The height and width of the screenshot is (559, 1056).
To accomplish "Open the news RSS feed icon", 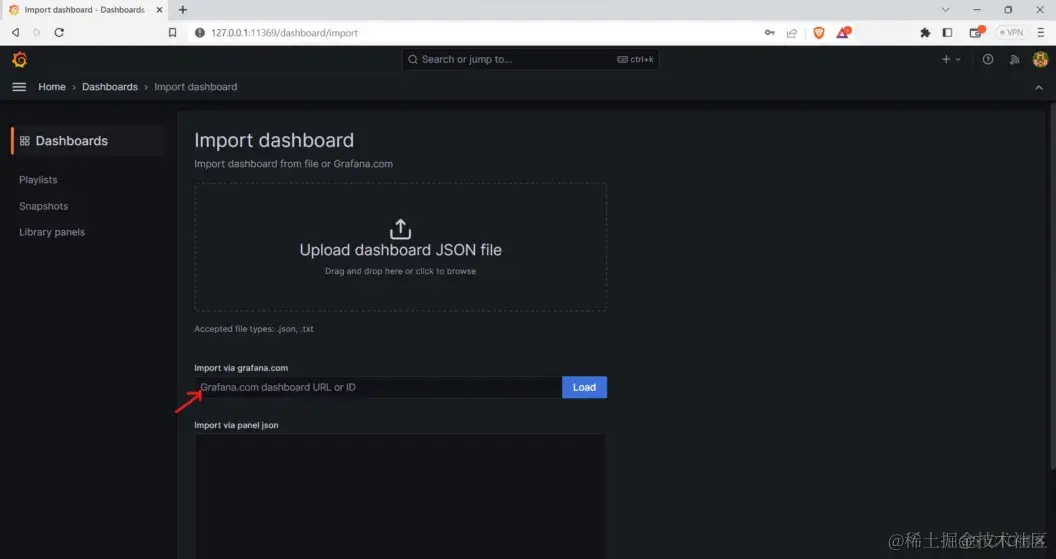I will pyautogui.click(x=1014, y=59).
